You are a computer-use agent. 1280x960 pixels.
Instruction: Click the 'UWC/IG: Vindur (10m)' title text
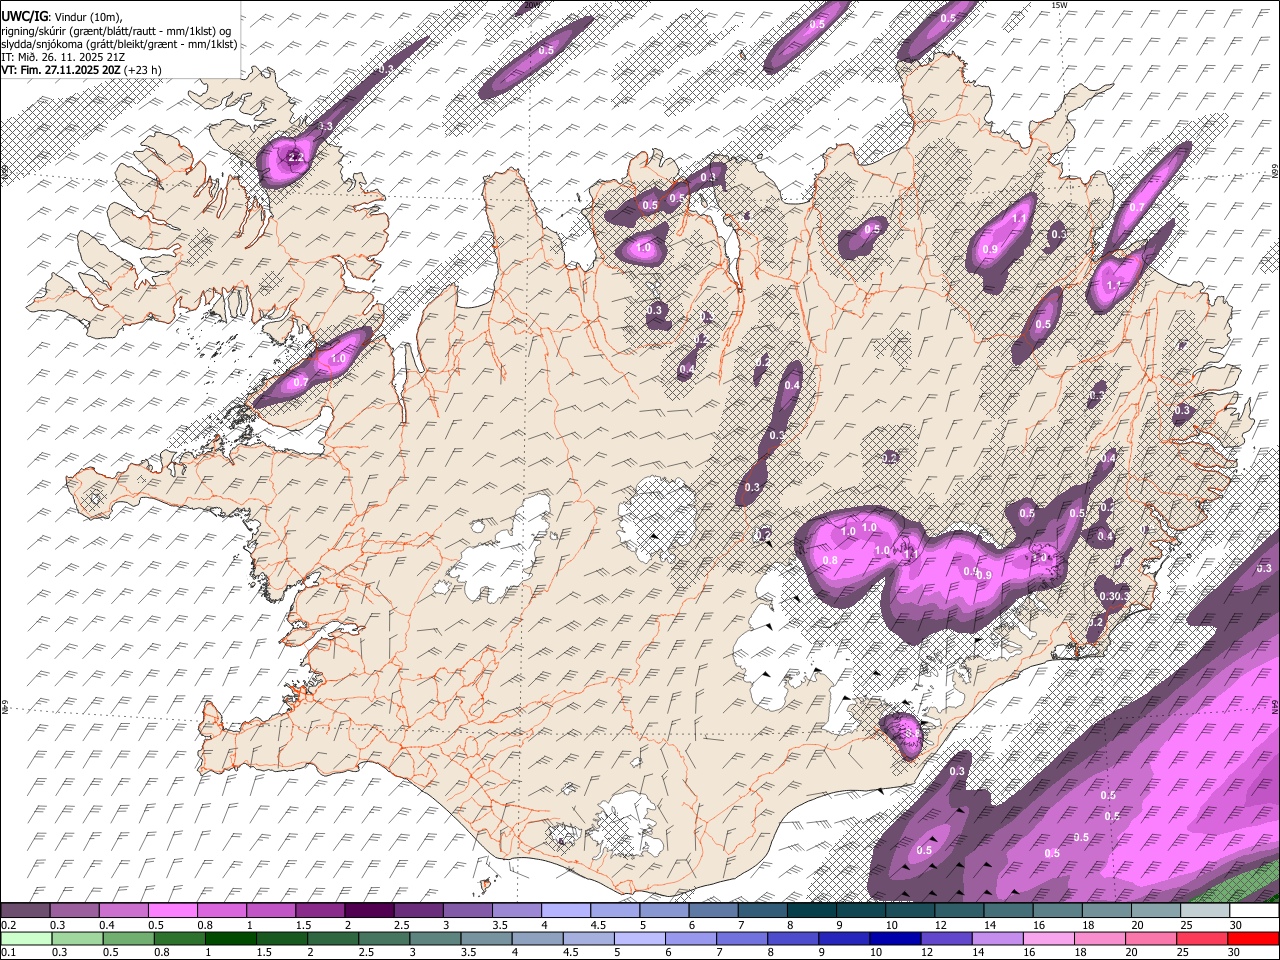click(x=62, y=16)
